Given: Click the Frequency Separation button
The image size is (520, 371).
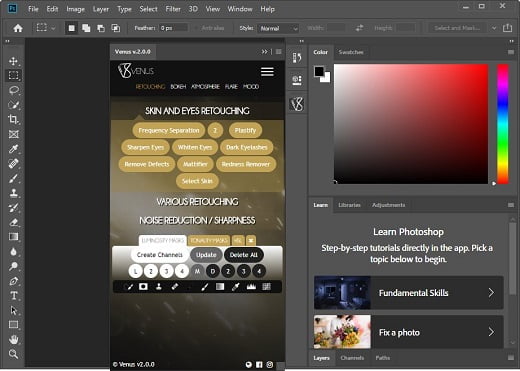Looking at the screenshot, I should point(169,130).
